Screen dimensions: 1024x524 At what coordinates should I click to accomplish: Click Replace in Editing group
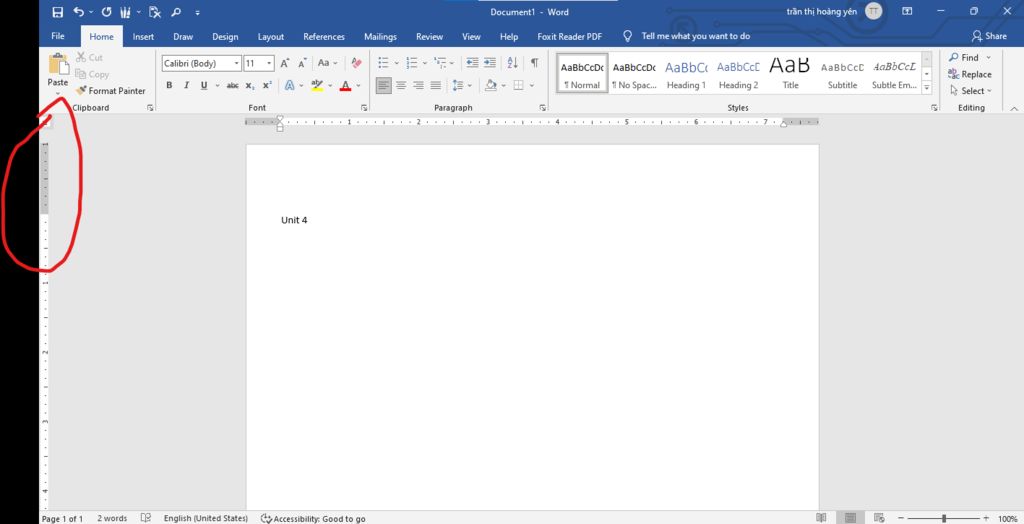(970, 74)
